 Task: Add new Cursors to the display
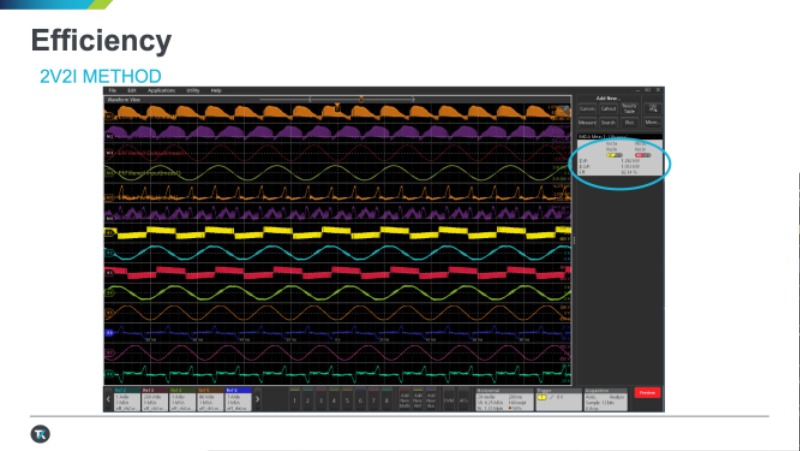point(587,109)
